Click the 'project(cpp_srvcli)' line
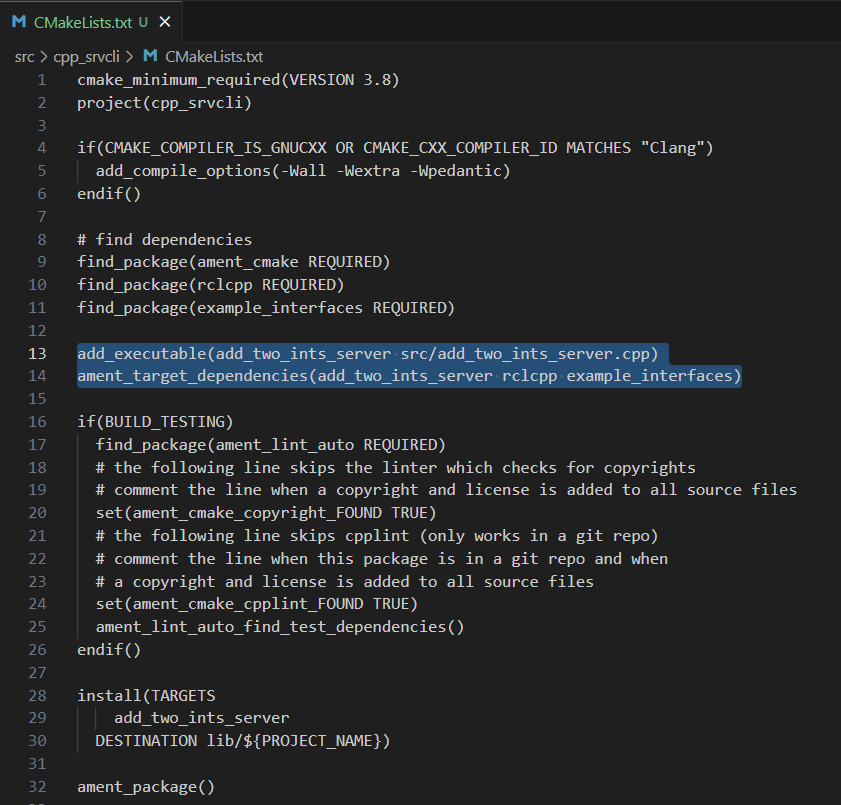Screen dimensions: 841x805 (164, 103)
